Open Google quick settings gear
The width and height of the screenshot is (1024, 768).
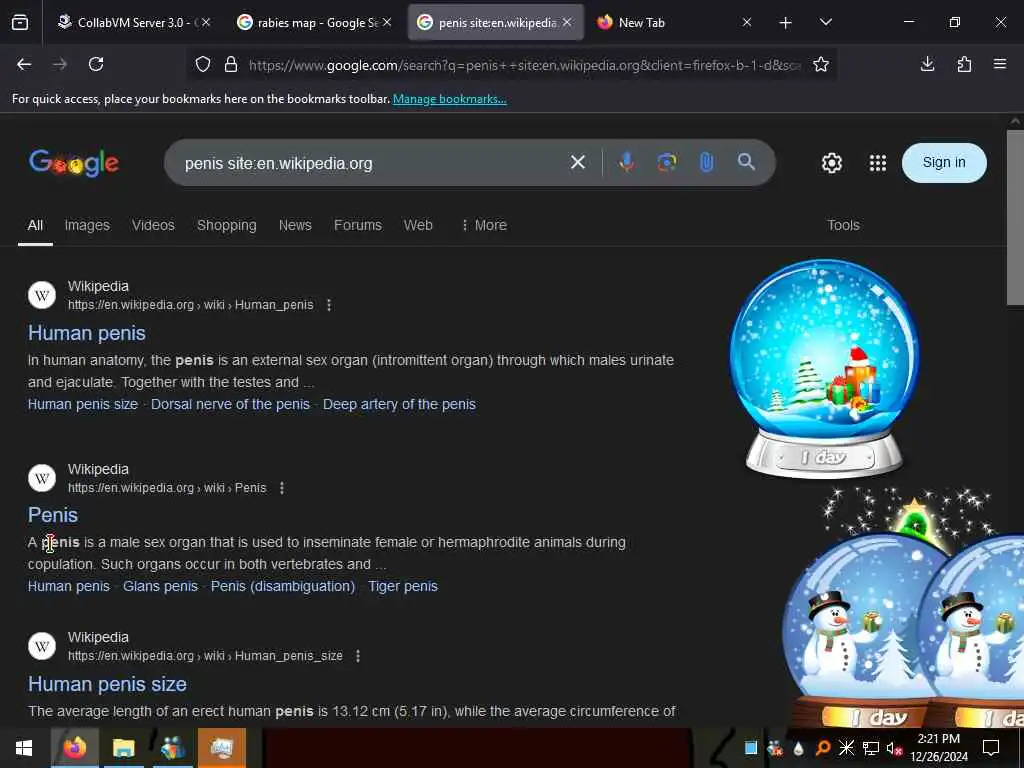831,163
